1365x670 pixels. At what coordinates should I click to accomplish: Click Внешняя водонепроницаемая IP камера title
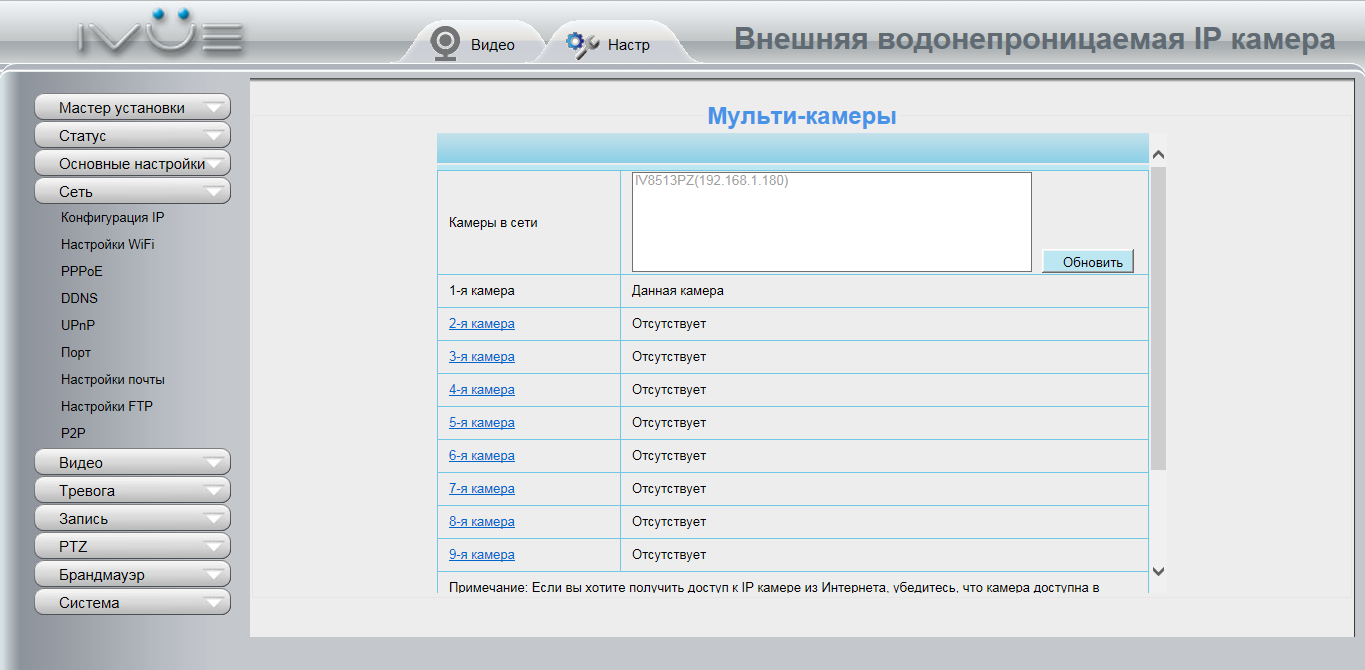[1035, 39]
